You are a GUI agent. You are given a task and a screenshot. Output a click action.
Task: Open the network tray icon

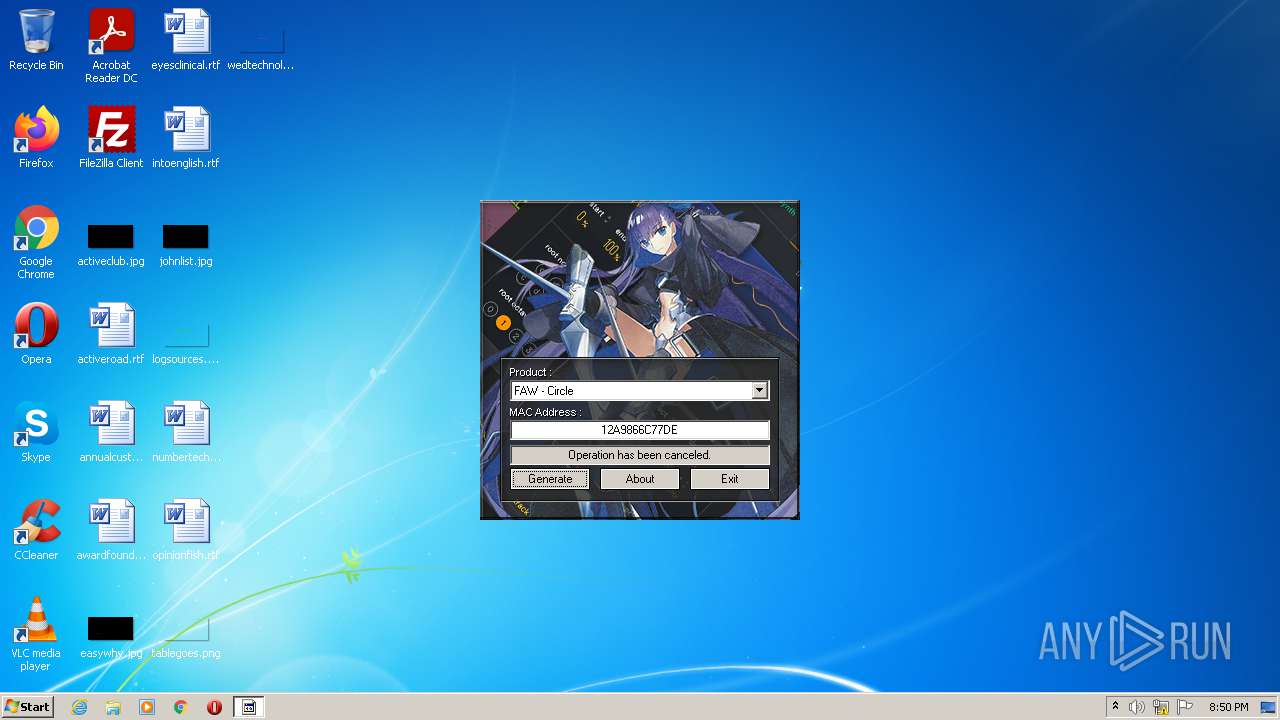point(1161,707)
